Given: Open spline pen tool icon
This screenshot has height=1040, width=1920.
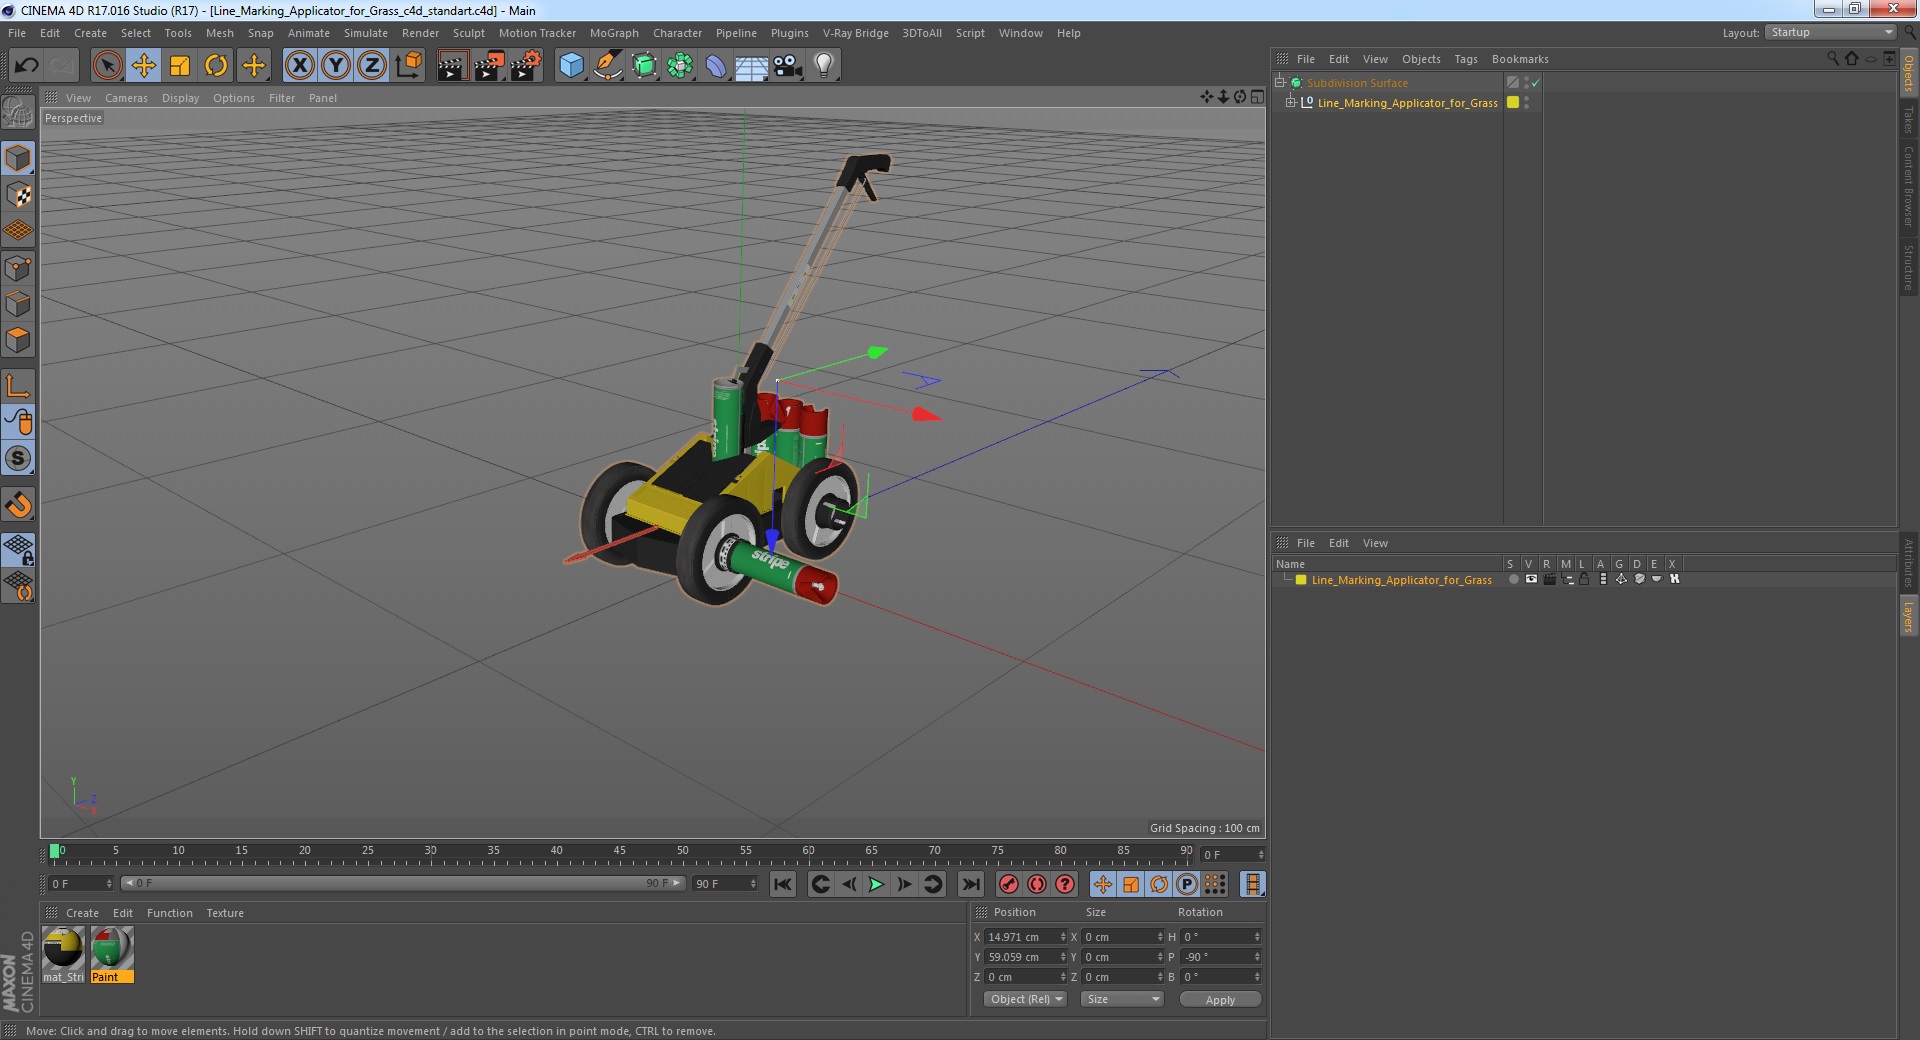Looking at the screenshot, I should point(607,66).
